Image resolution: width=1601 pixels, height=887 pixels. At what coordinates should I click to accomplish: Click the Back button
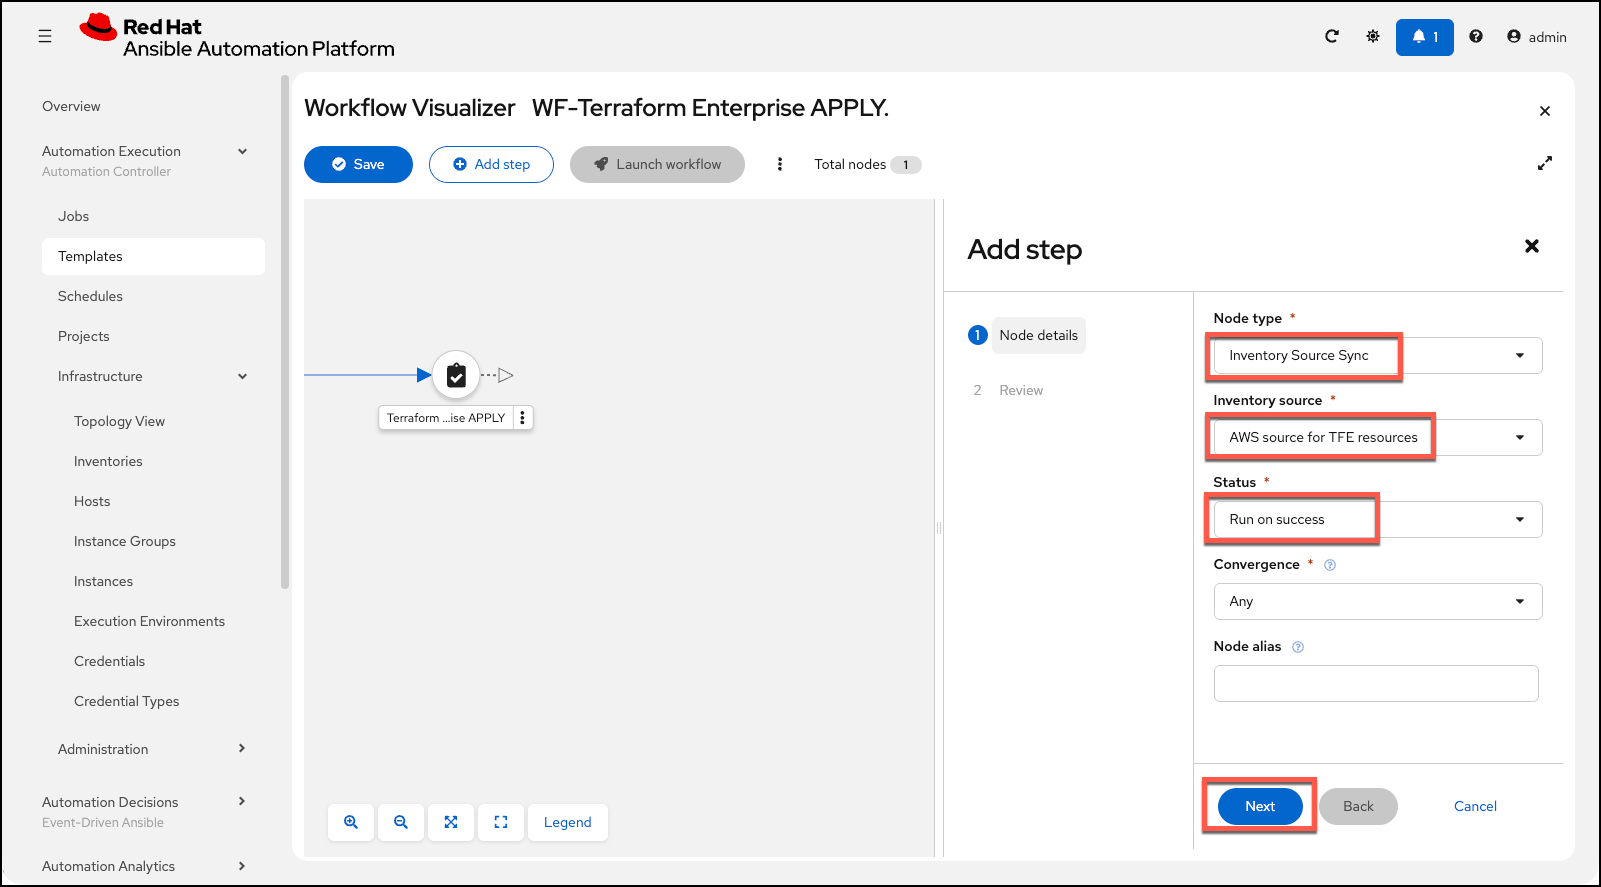click(x=1358, y=806)
